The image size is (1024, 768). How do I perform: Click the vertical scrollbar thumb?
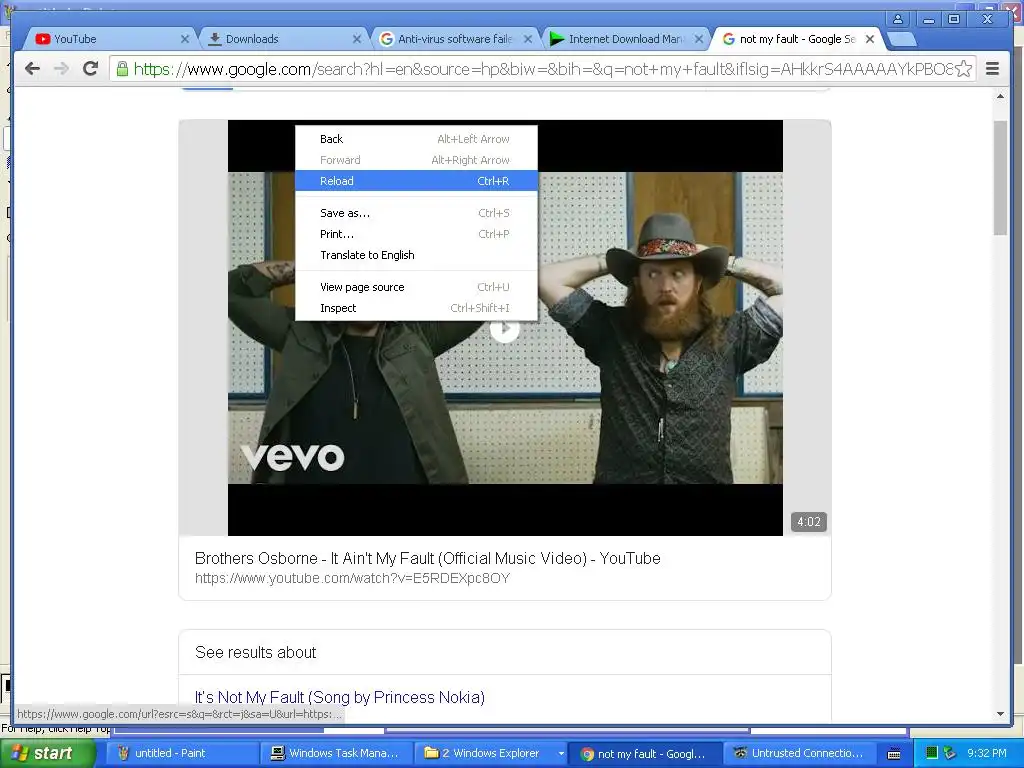[x=1000, y=178]
